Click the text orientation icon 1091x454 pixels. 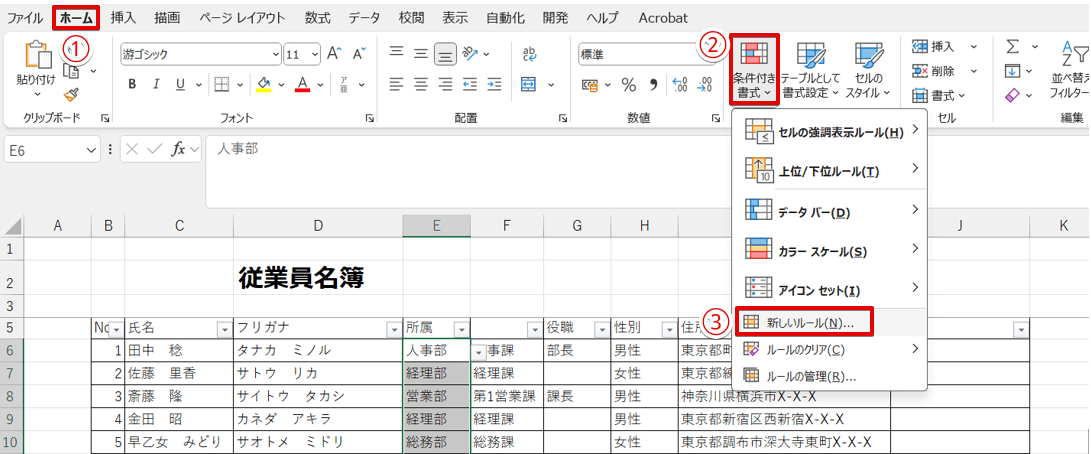(x=470, y=52)
